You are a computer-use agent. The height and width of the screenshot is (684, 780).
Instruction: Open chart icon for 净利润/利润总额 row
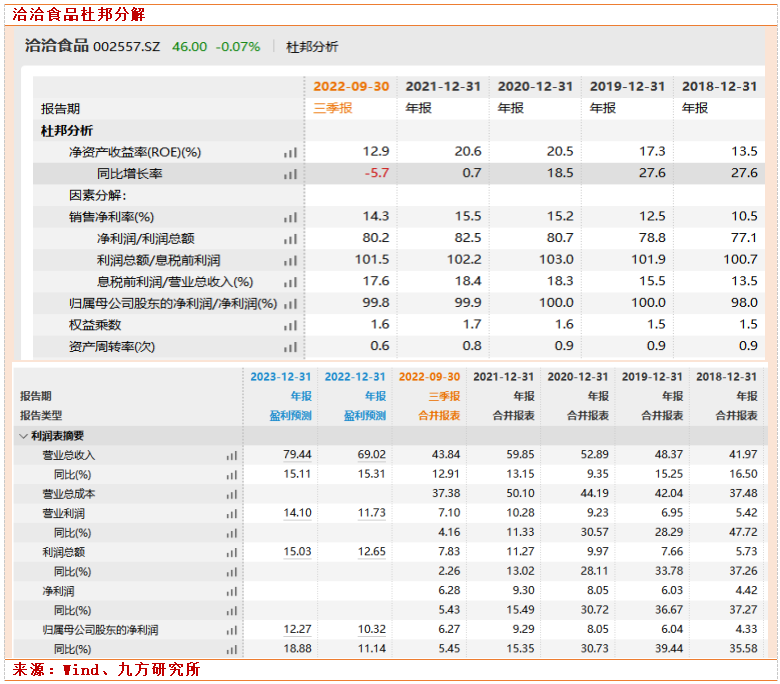tap(290, 239)
